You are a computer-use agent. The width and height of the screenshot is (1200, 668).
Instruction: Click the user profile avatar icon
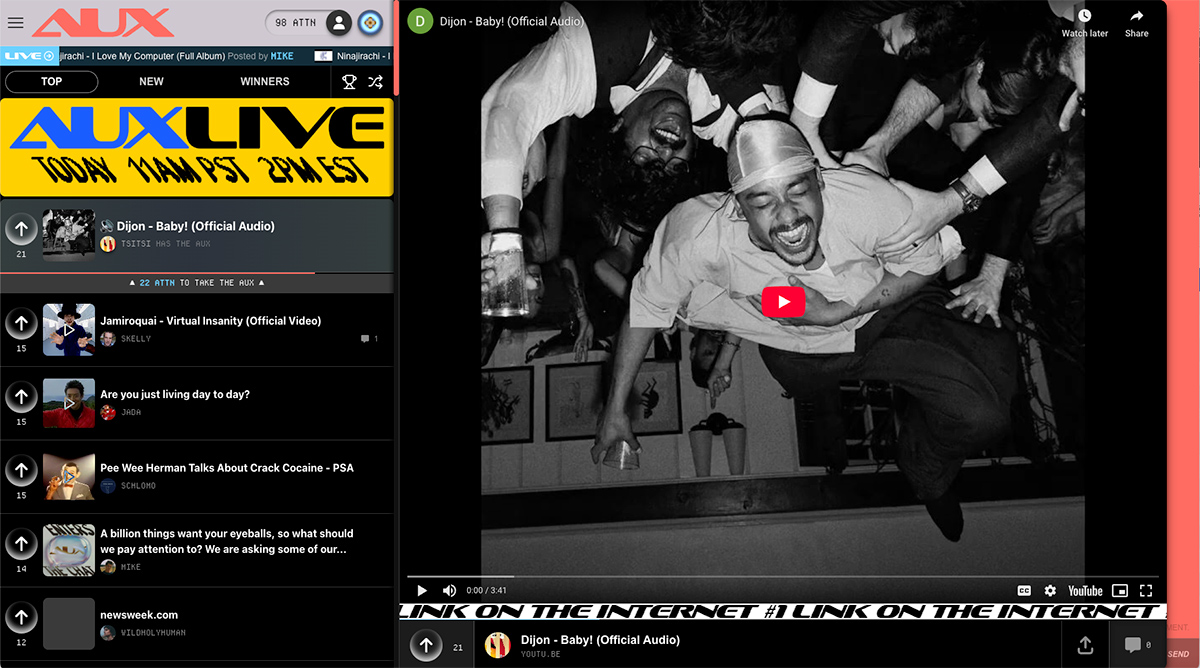point(340,22)
